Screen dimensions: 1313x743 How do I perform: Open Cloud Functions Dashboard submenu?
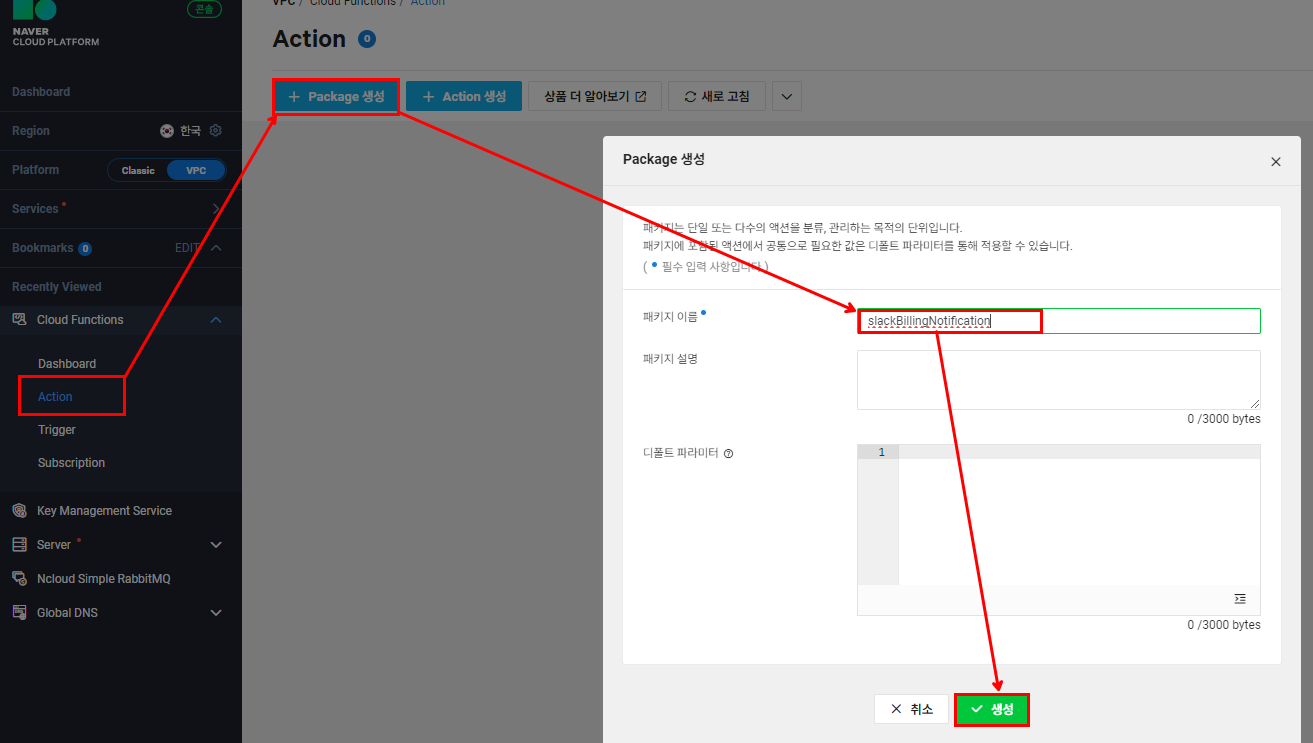[x=67, y=364]
